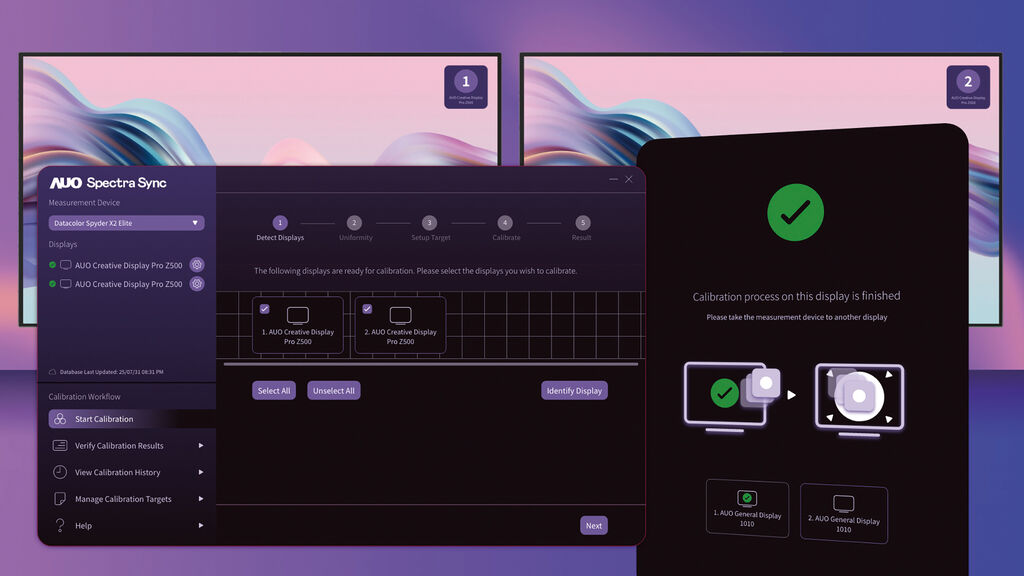Go to the Uniformity step 2
Screen dimensions: 1024x576
pos(354,223)
